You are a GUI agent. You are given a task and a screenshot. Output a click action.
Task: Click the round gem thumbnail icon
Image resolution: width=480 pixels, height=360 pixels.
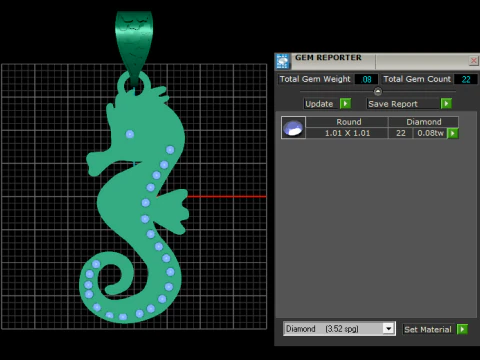point(293,128)
